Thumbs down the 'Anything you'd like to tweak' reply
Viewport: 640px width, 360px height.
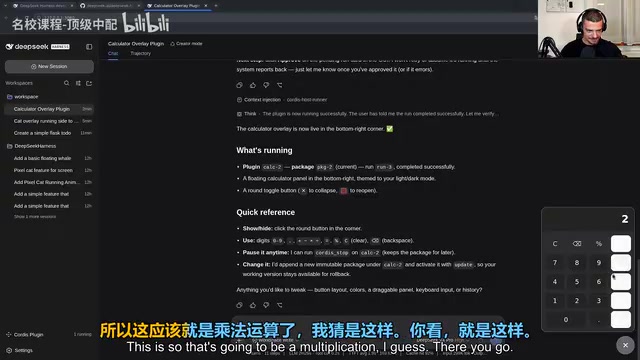pyautogui.click(x=266, y=305)
